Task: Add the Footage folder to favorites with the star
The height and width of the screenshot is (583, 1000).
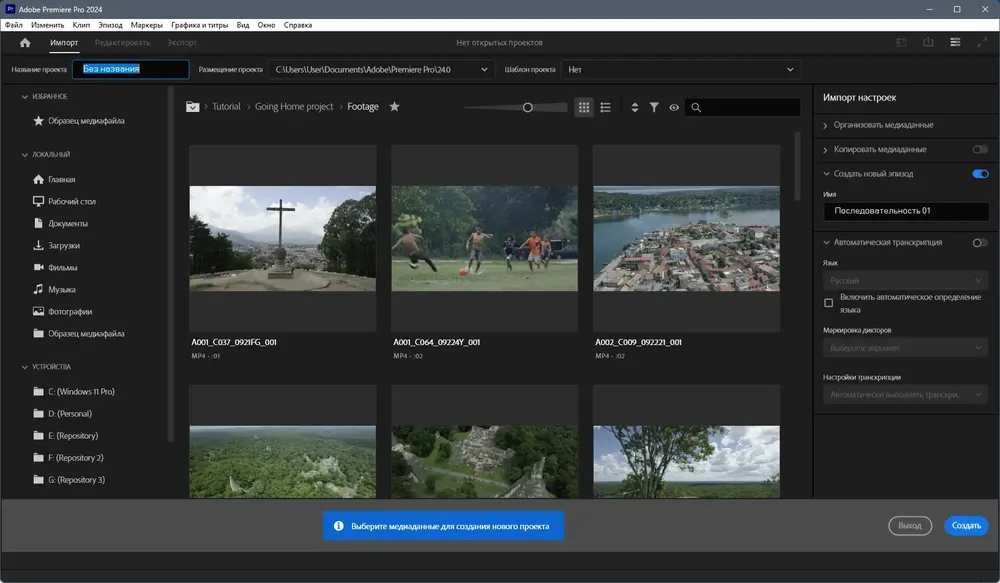Action: point(394,107)
